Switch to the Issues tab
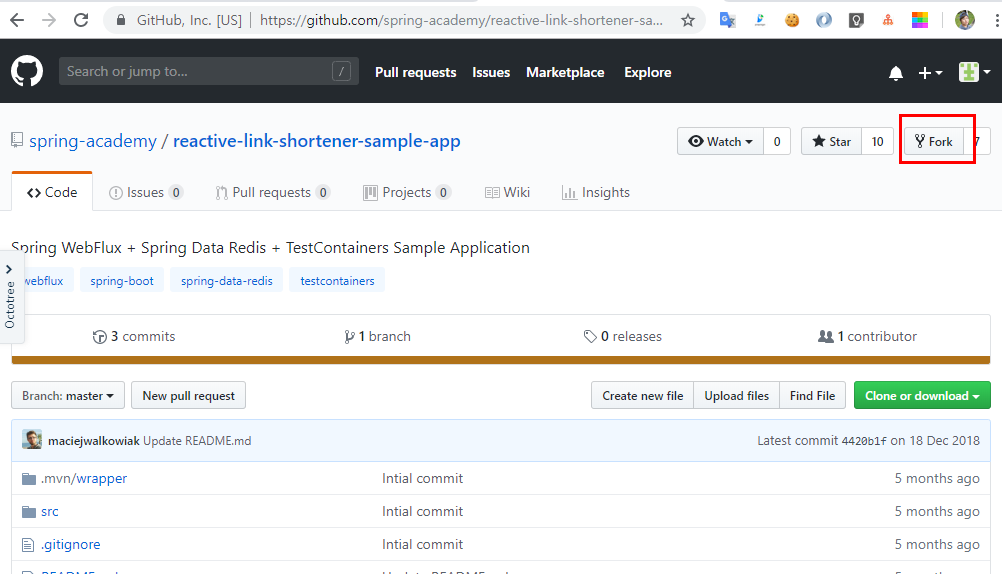This screenshot has width=1002, height=574. (145, 192)
